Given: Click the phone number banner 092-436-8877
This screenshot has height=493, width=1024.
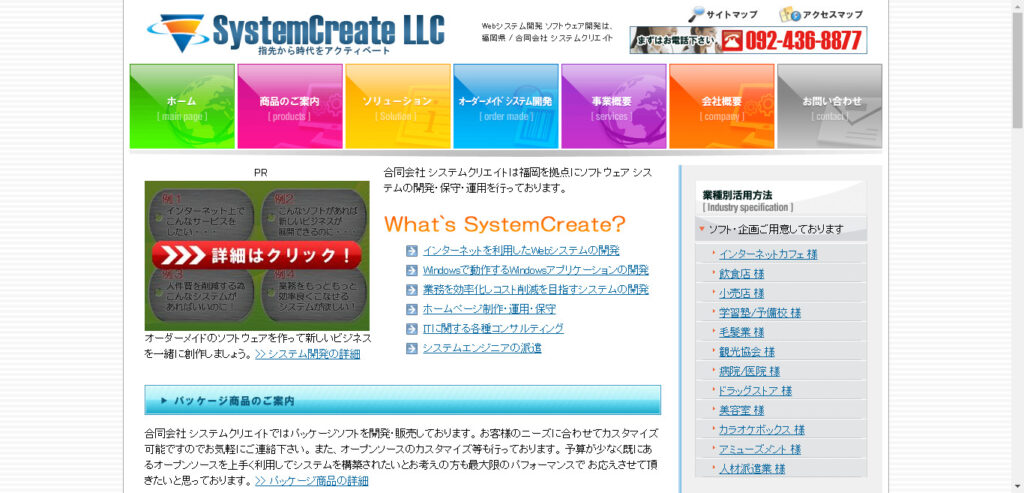Looking at the screenshot, I should point(748,40).
